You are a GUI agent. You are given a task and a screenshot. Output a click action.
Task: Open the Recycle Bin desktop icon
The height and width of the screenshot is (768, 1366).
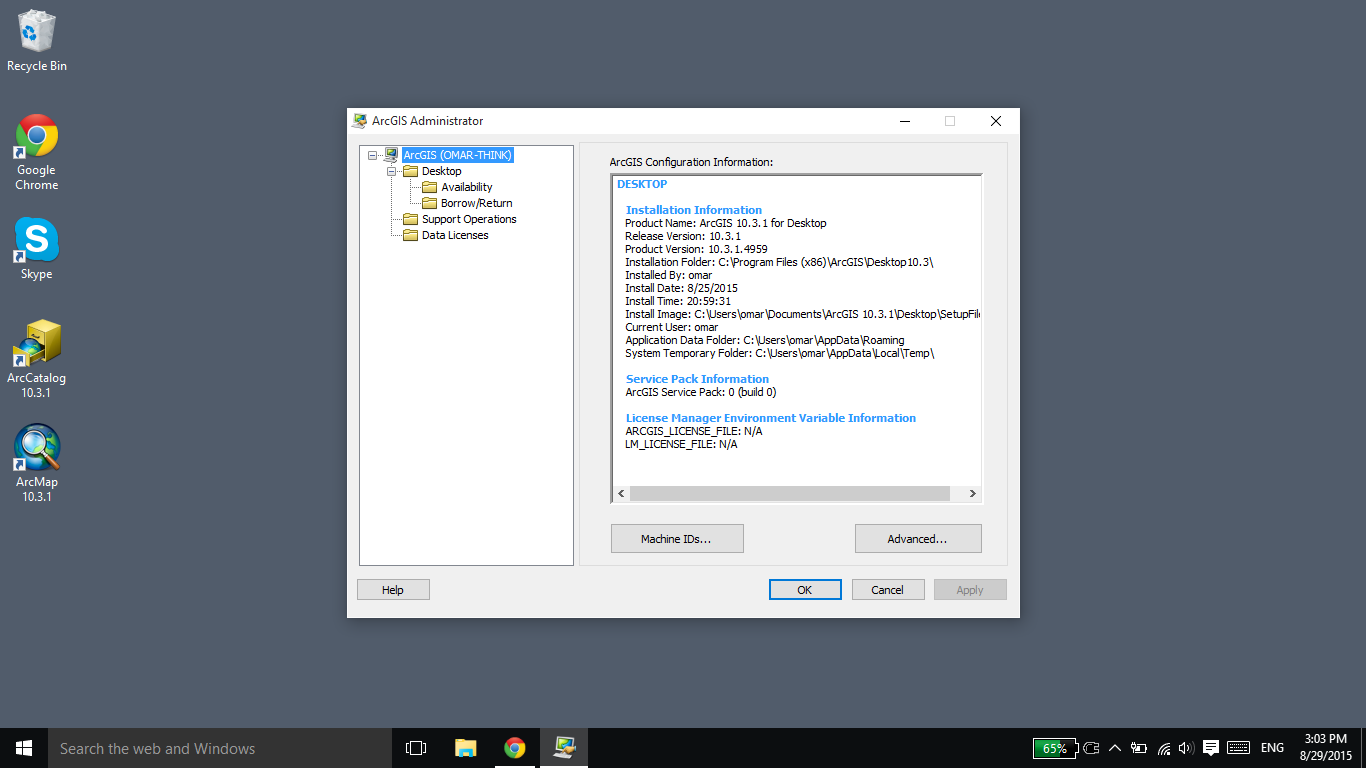click(x=36, y=40)
